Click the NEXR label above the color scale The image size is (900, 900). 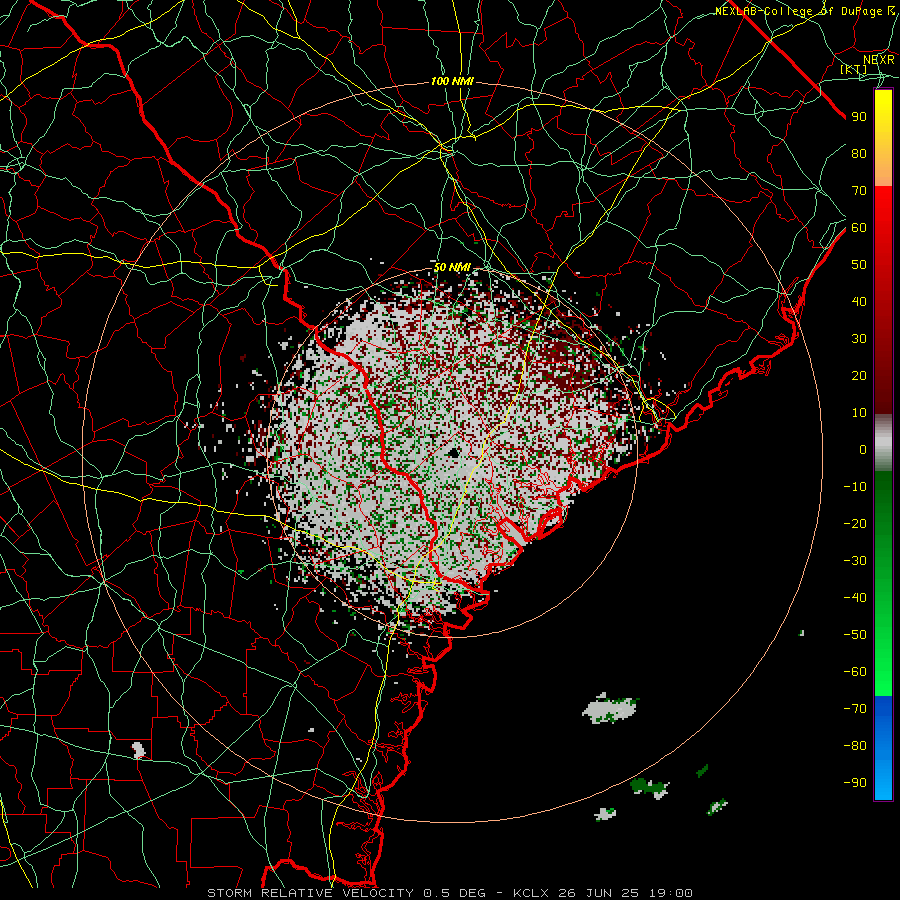(878, 59)
